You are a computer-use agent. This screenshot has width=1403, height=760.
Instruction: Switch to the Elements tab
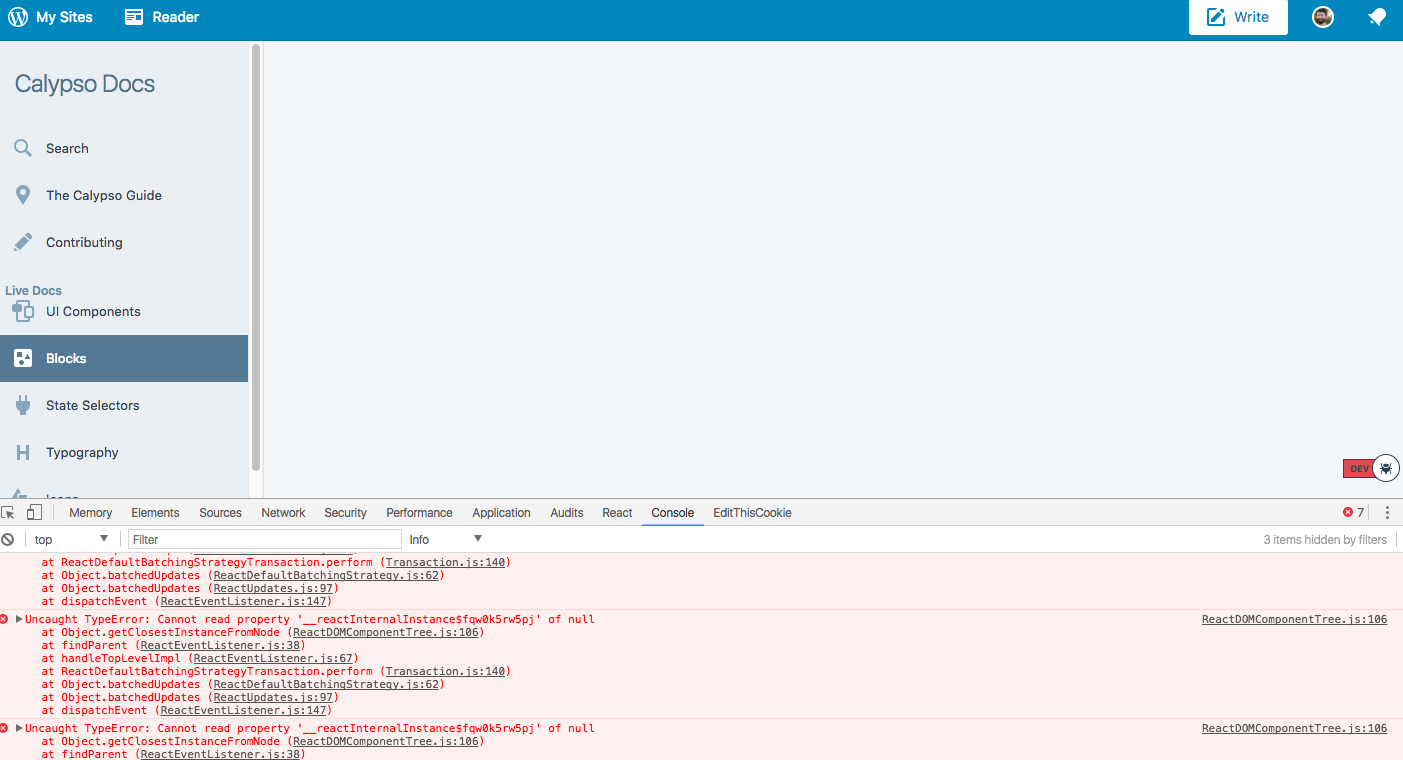(x=155, y=512)
